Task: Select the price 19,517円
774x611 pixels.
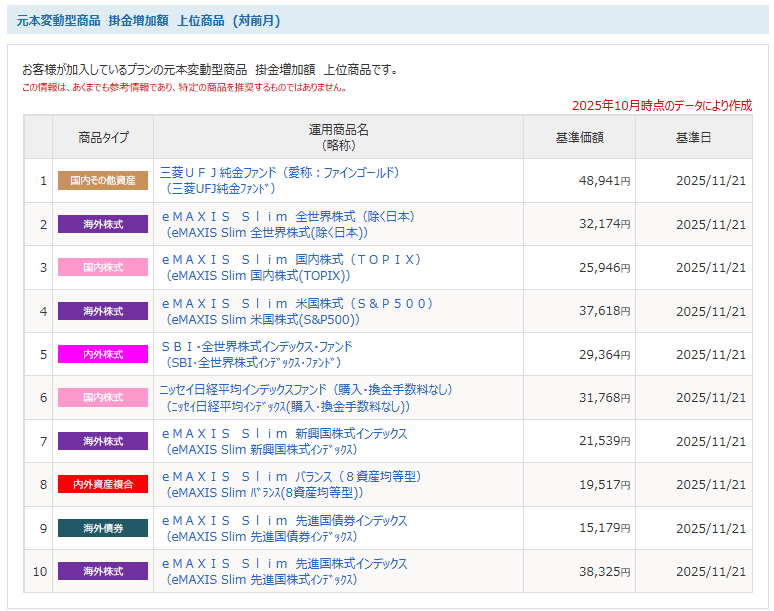Action: (604, 485)
